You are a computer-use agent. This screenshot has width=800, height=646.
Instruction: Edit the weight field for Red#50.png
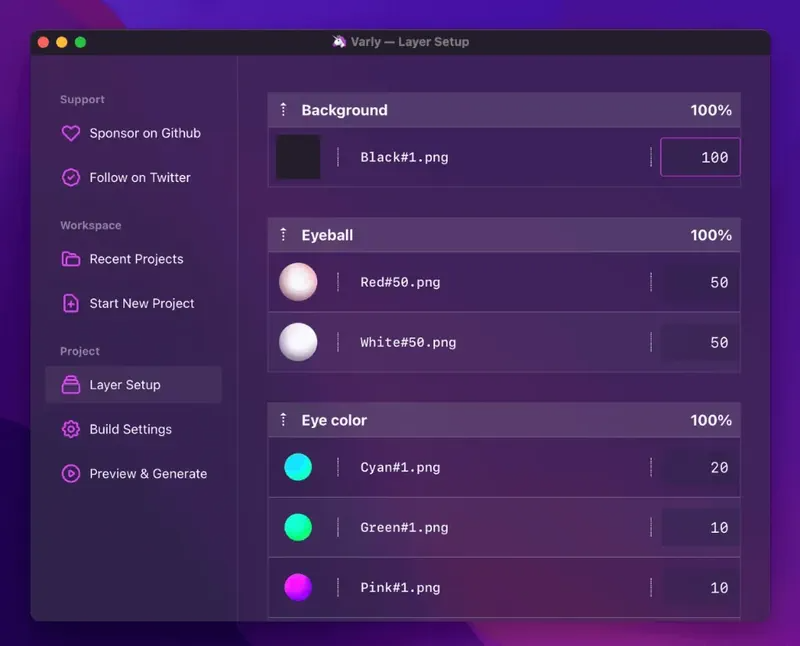click(700, 282)
